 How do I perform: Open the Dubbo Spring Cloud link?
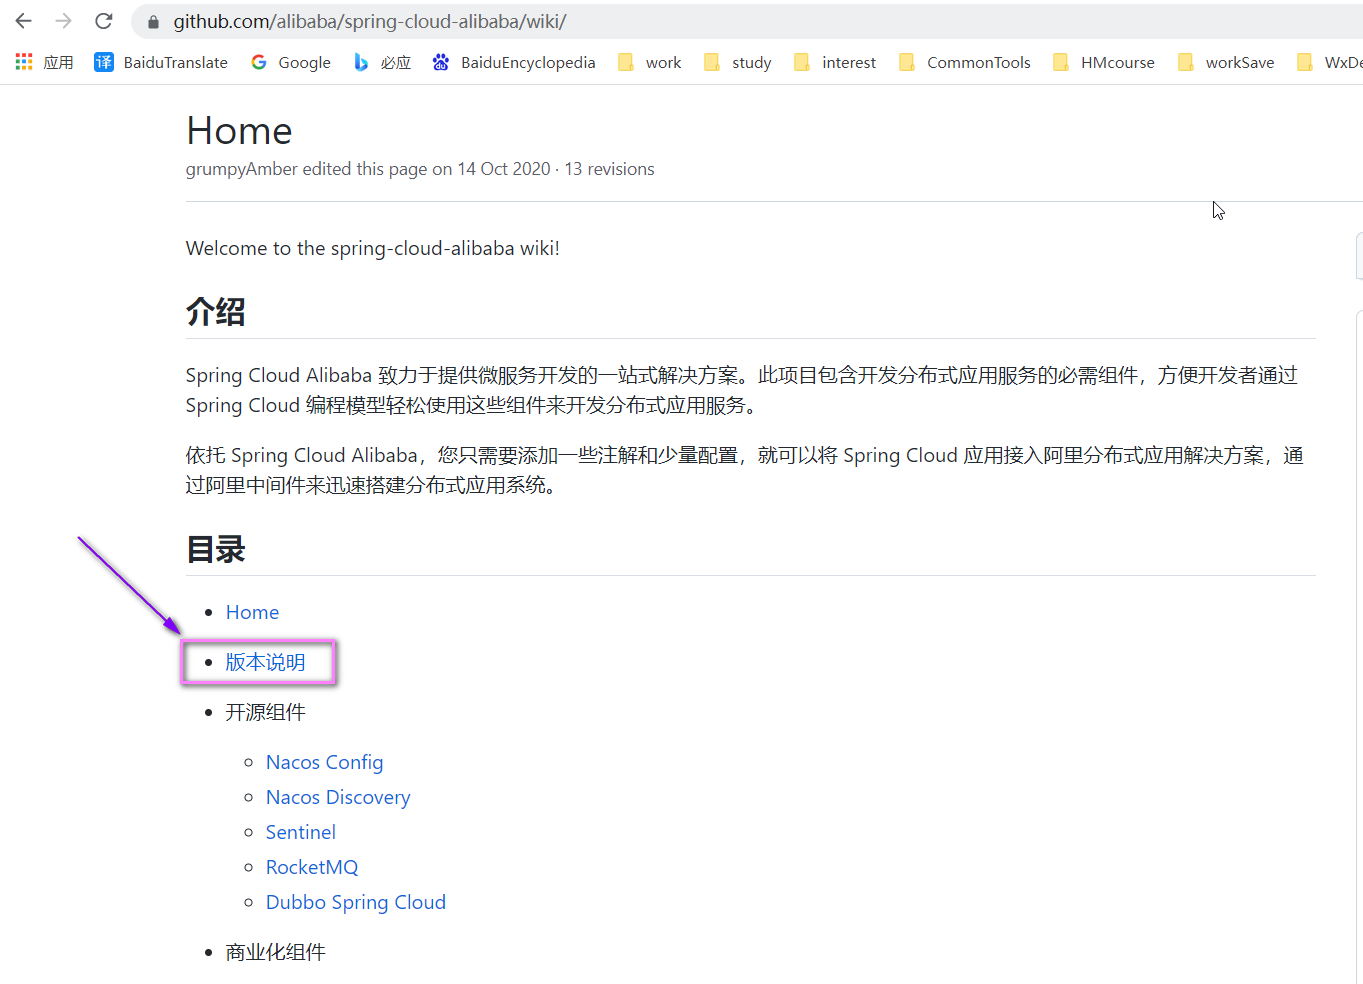356,902
